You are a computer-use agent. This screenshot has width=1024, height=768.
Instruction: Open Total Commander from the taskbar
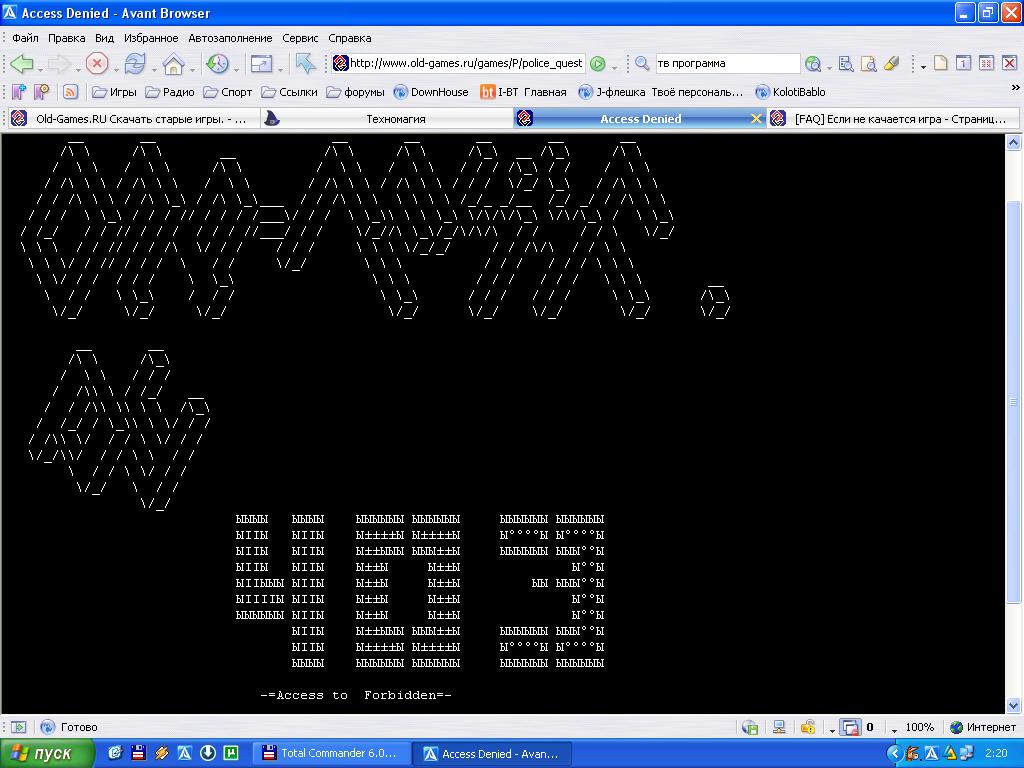click(x=332, y=753)
